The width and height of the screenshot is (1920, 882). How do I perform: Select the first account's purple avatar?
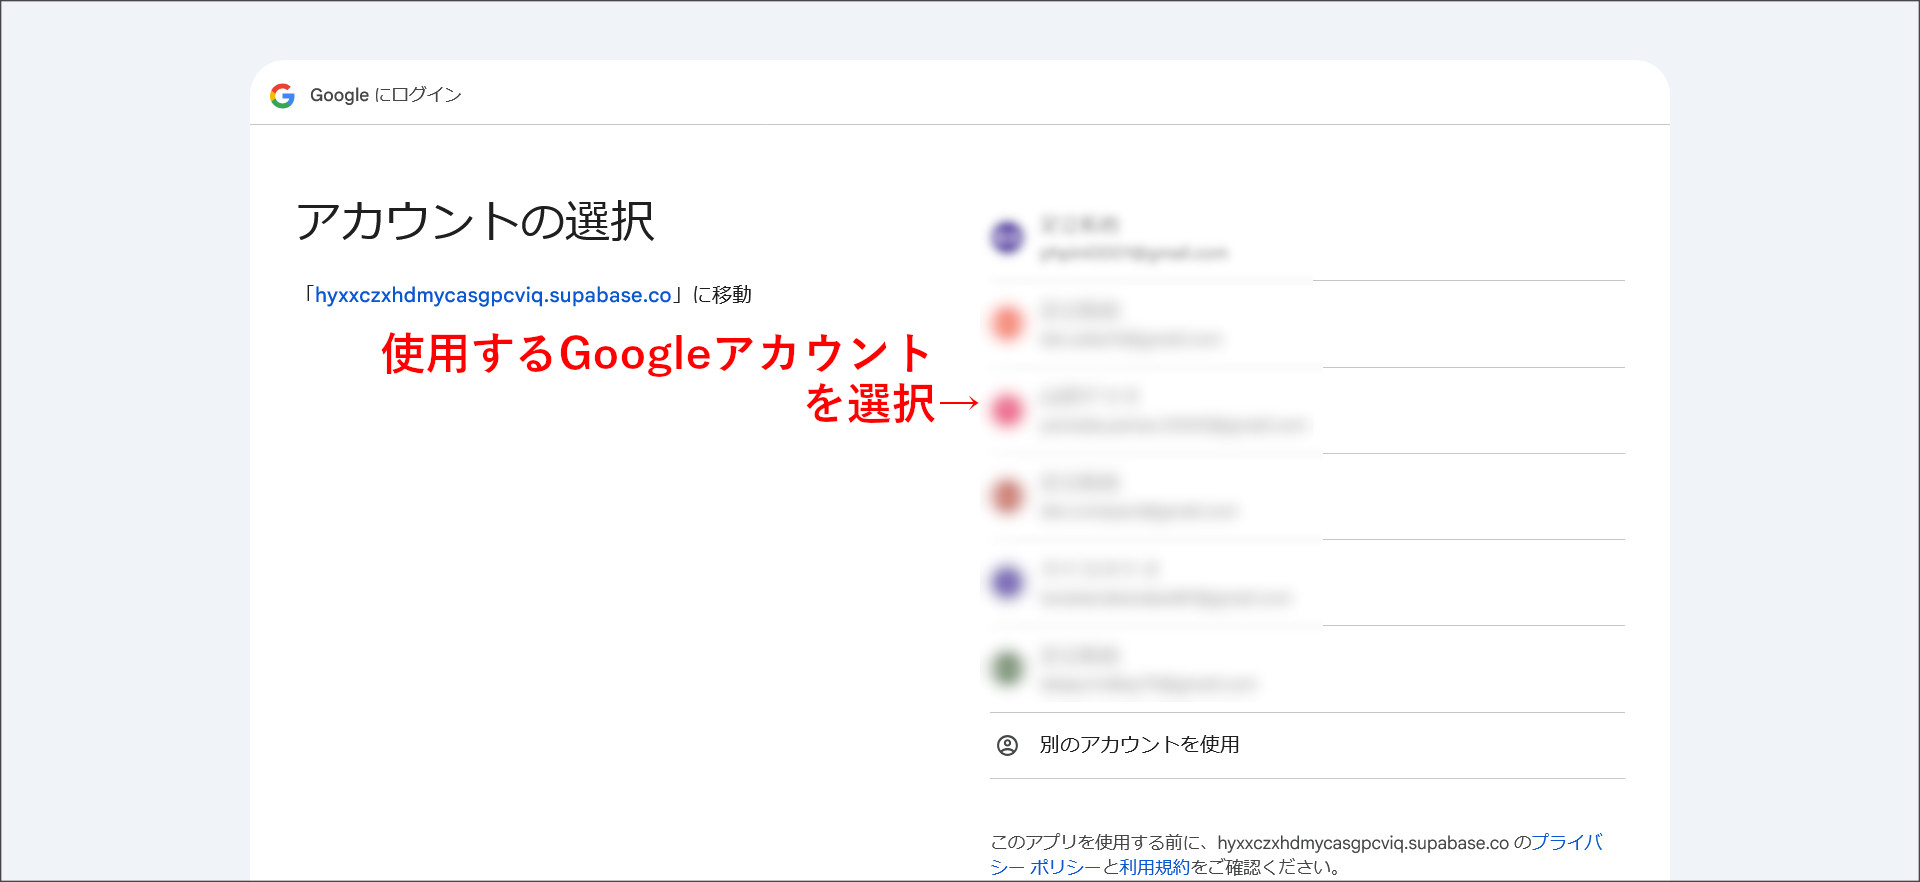[x=1007, y=238]
